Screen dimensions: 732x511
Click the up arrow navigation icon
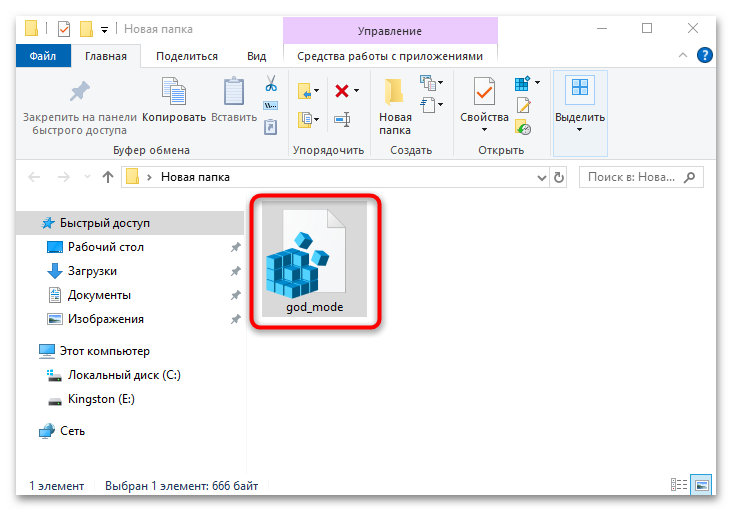click(108, 177)
